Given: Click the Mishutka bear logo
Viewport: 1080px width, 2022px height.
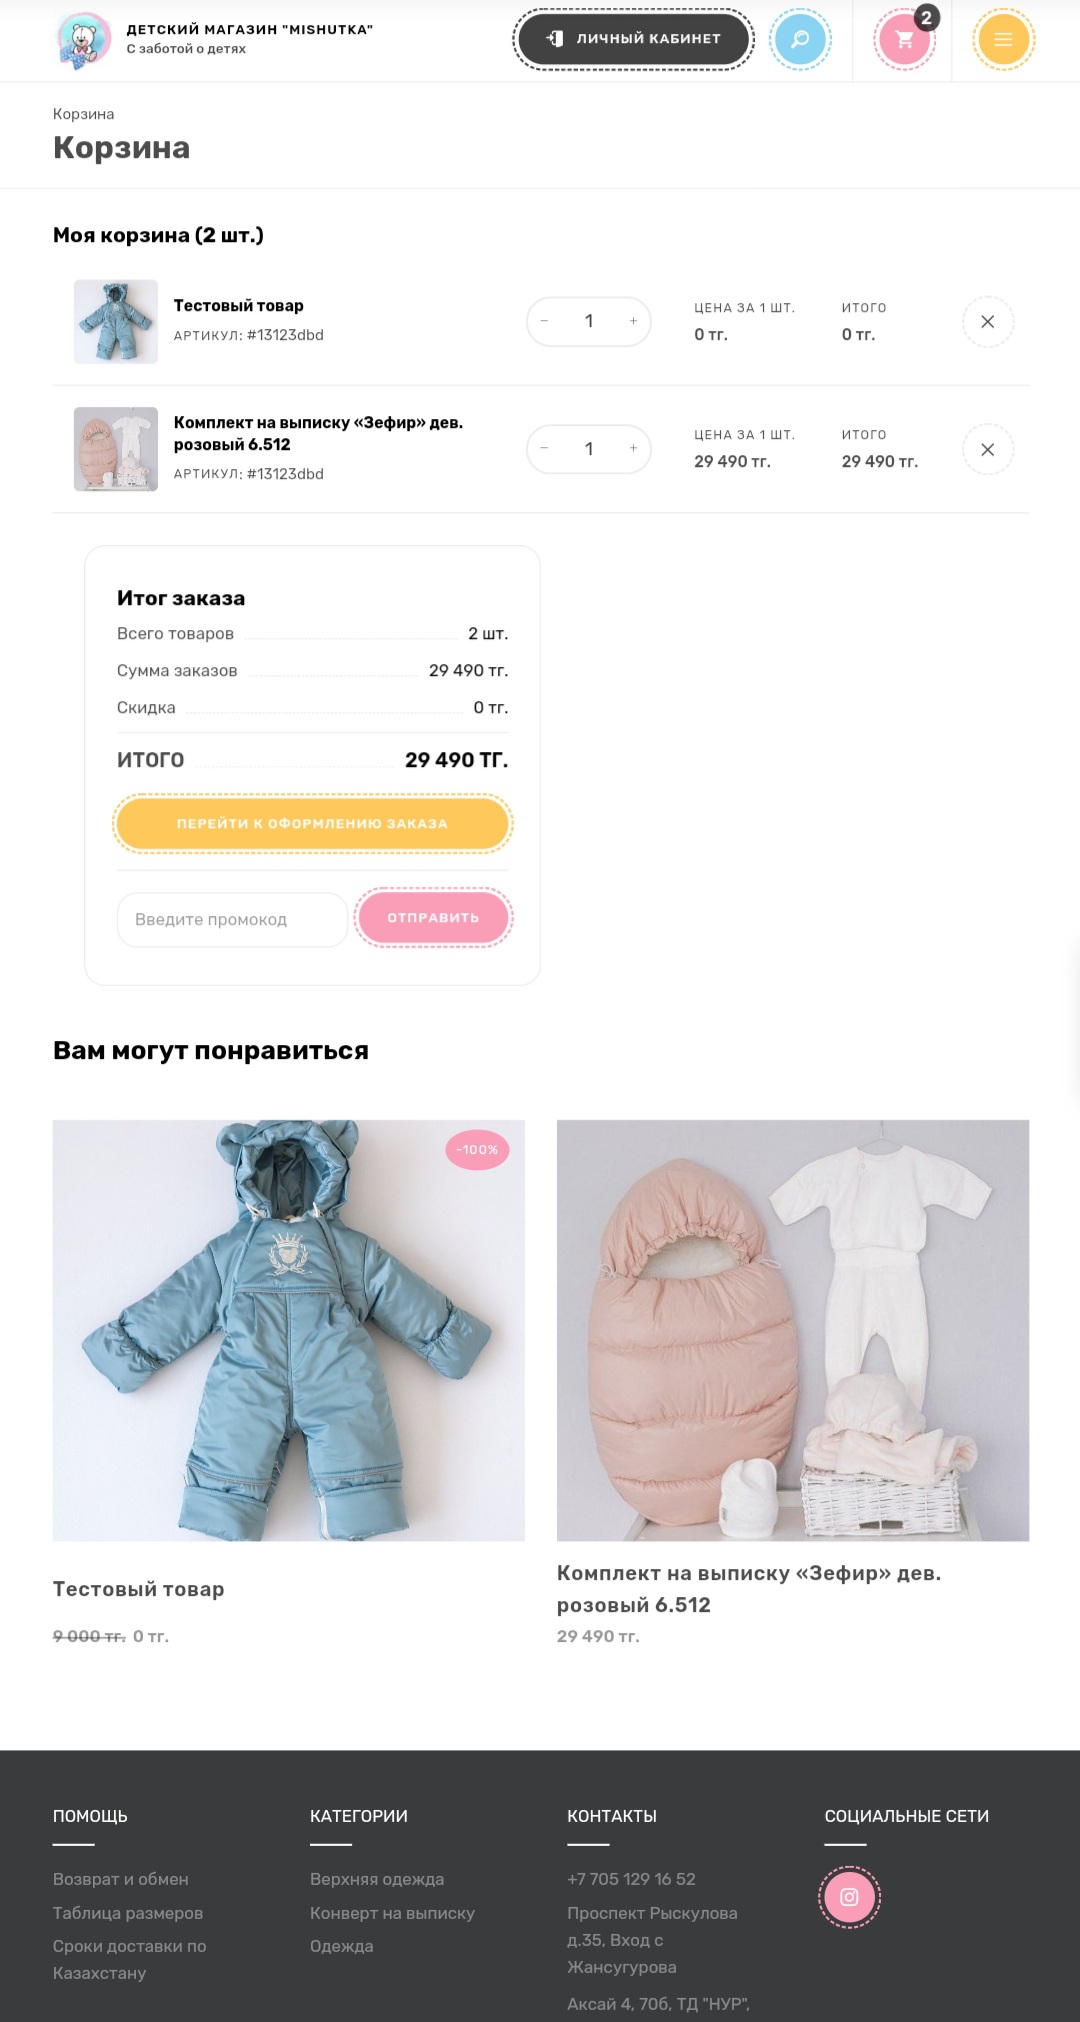Looking at the screenshot, I should (83, 40).
